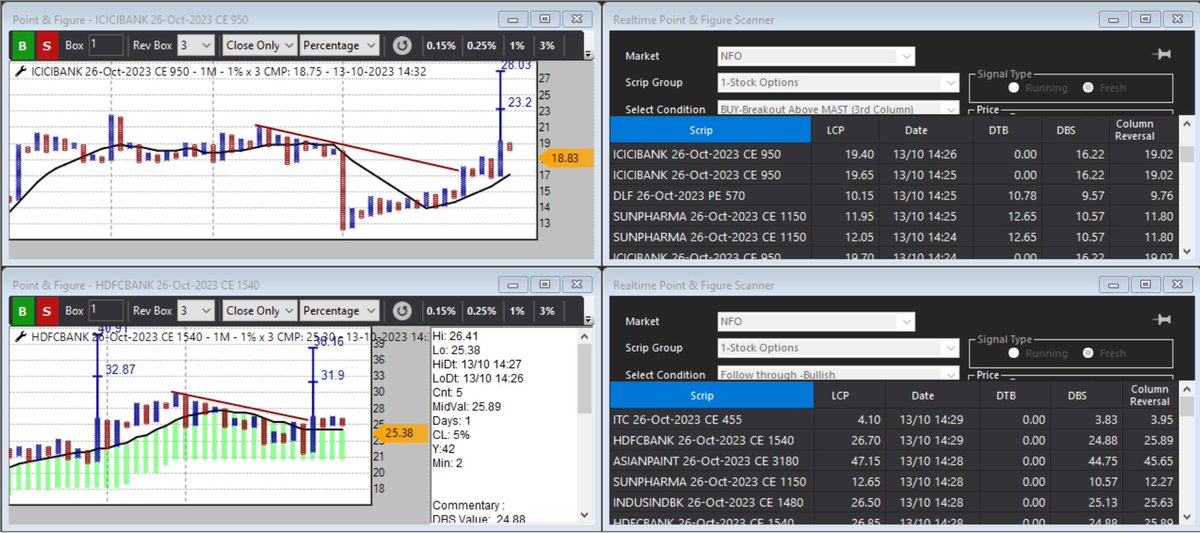Open Market dropdown in top scanner
The width and height of the screenshot is (1200, 533).
pyautogui.click(x=815, y=56)
